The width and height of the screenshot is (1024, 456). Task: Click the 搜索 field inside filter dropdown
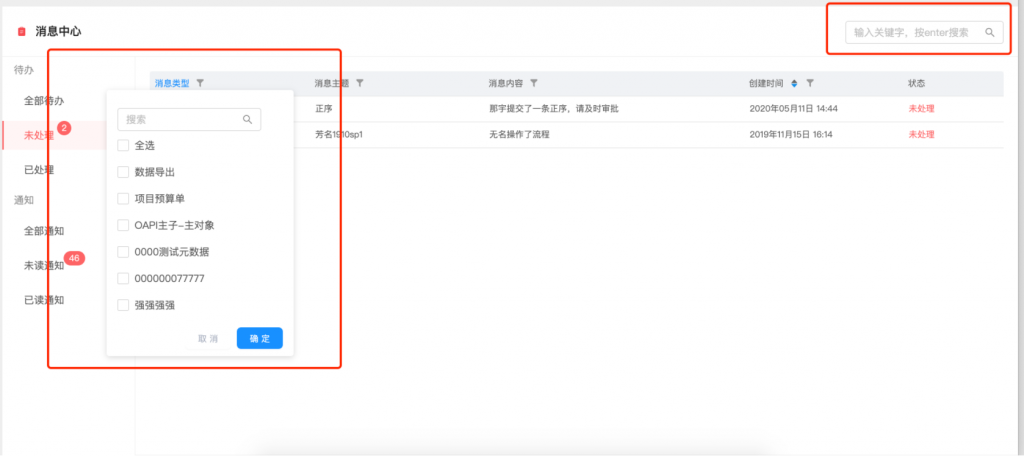point(180,120)
